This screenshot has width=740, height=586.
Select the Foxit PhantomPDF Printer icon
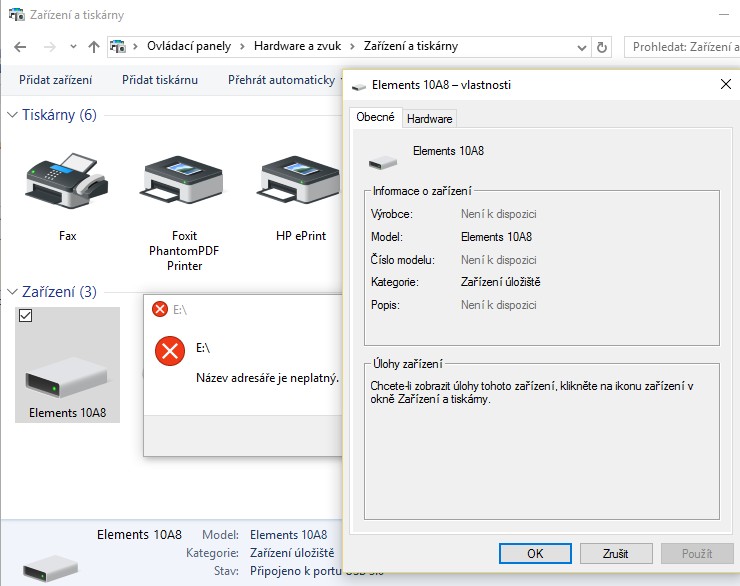tap(185, 182)
